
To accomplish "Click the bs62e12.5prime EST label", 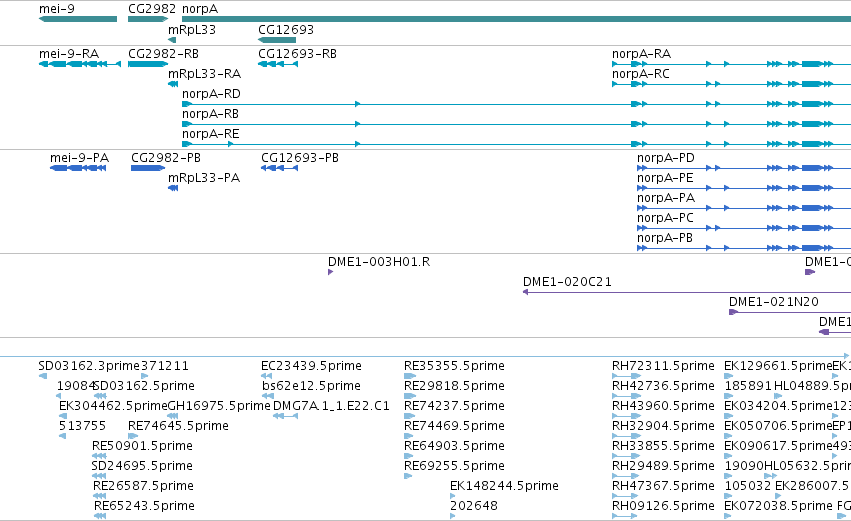I will pyautogui.click(x=311, y=386).
